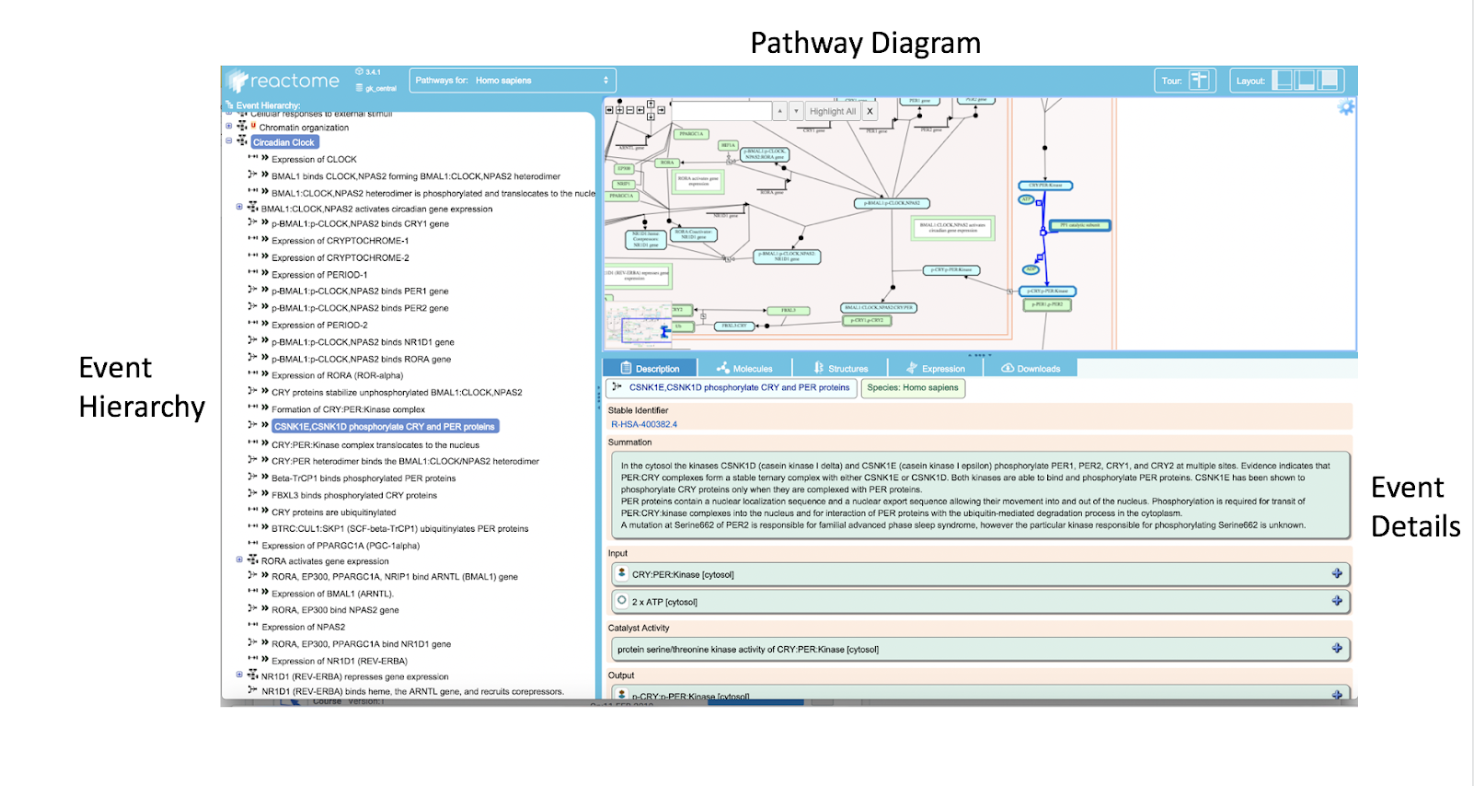This screenshot has height=786, width=1474.
Task: Click the Event Hierarchy header icon
Action: click(230, 105)
